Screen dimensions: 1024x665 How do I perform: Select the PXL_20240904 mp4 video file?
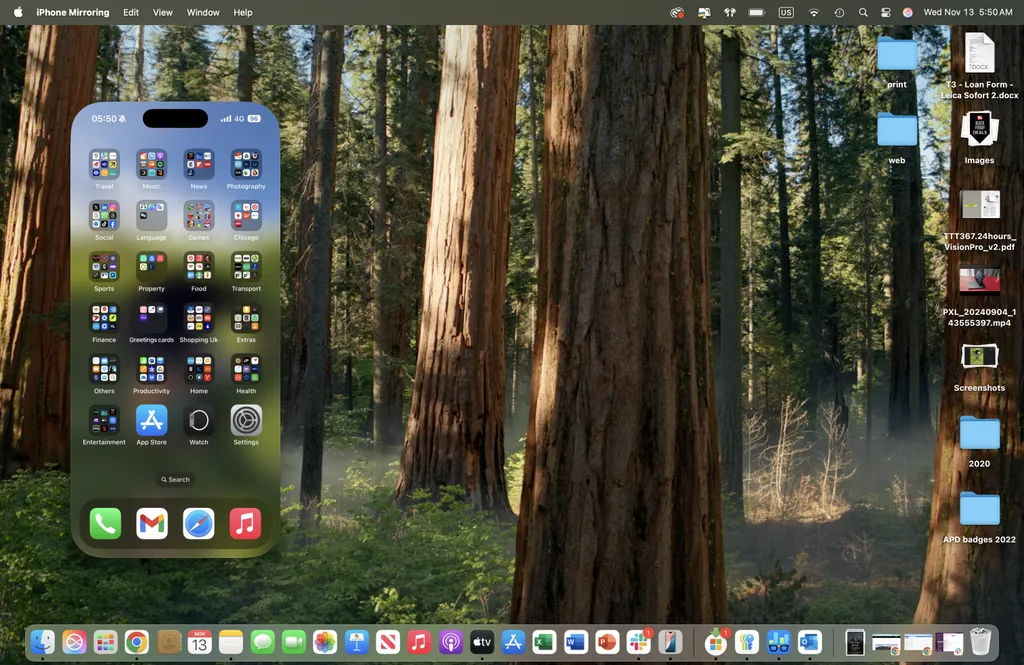[x=979, y=280]
